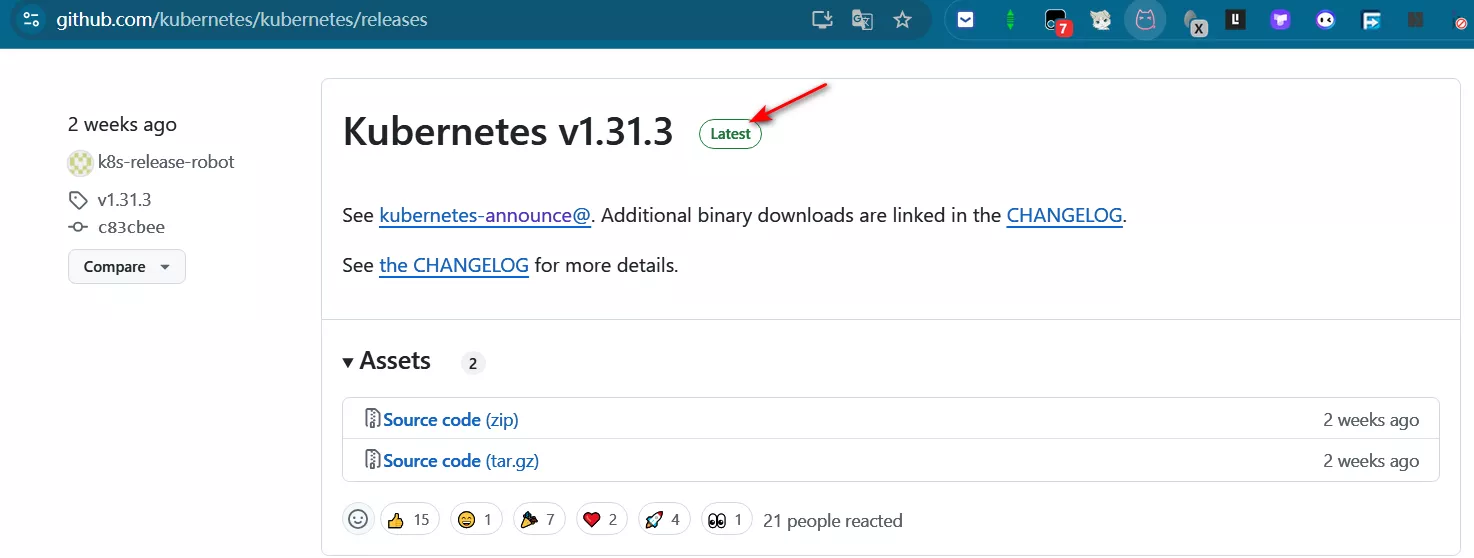Download Source code (zip)

coord(450,420)
